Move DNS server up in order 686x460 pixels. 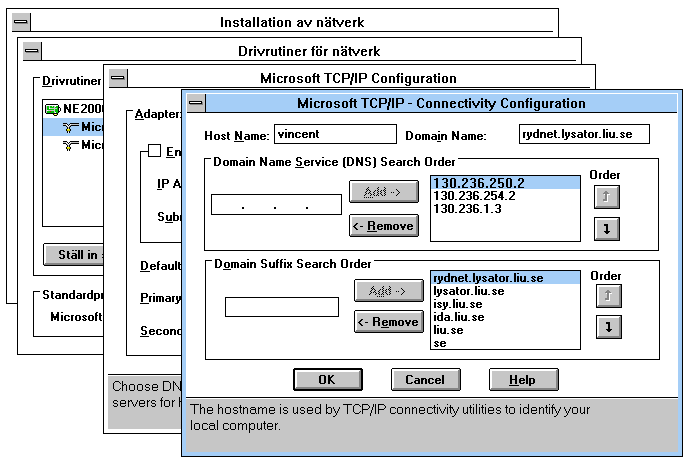click(603, 197)
